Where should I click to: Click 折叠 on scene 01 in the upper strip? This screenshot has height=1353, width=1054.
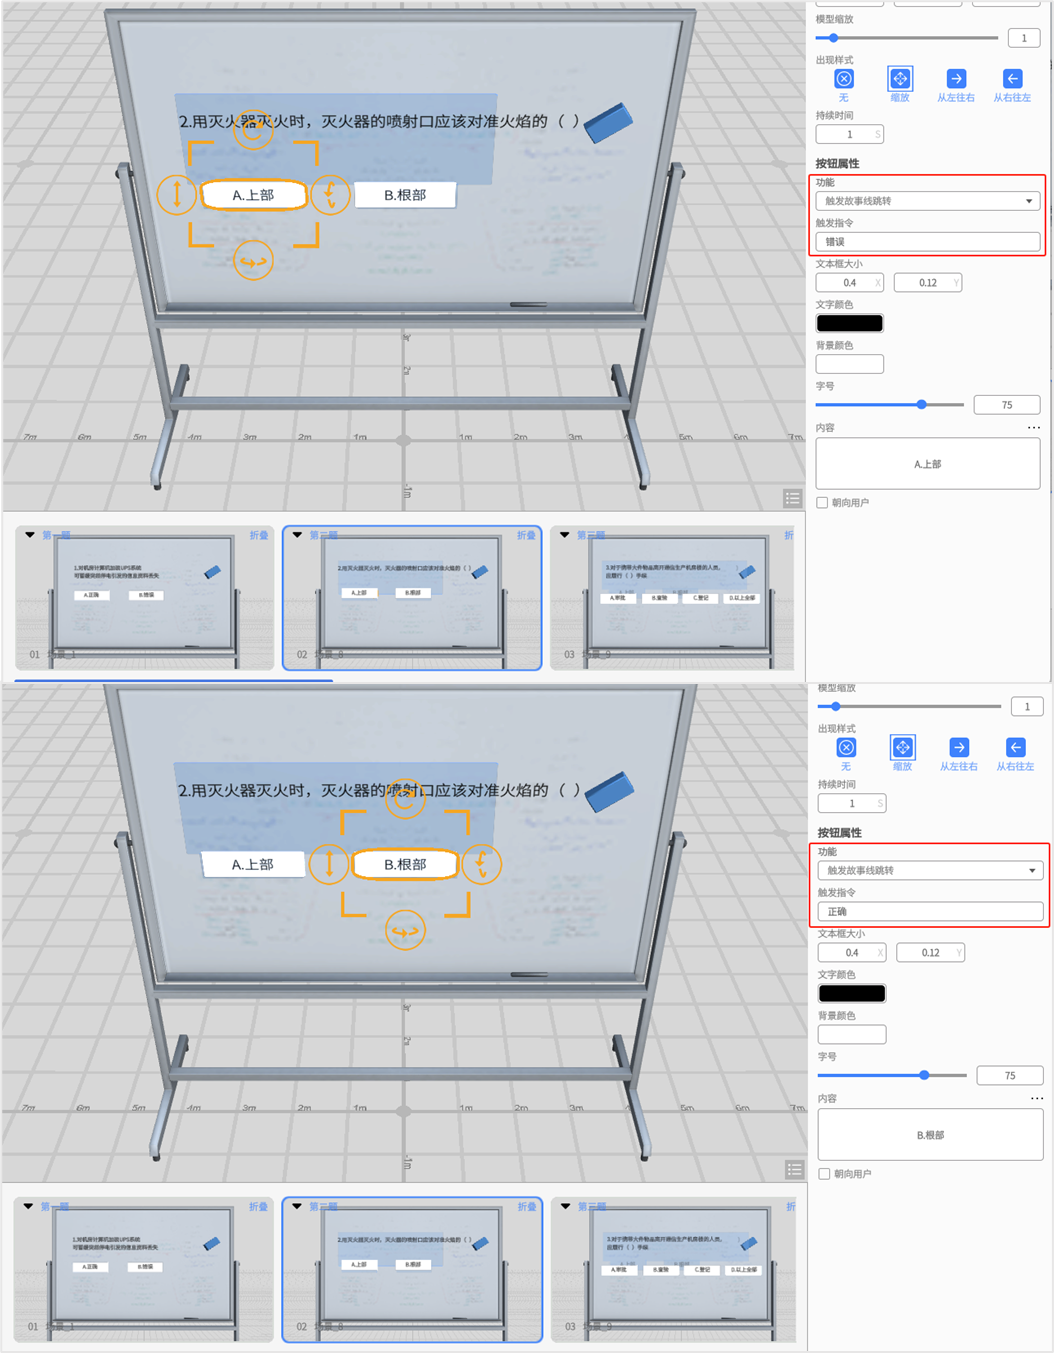[259, 535]
